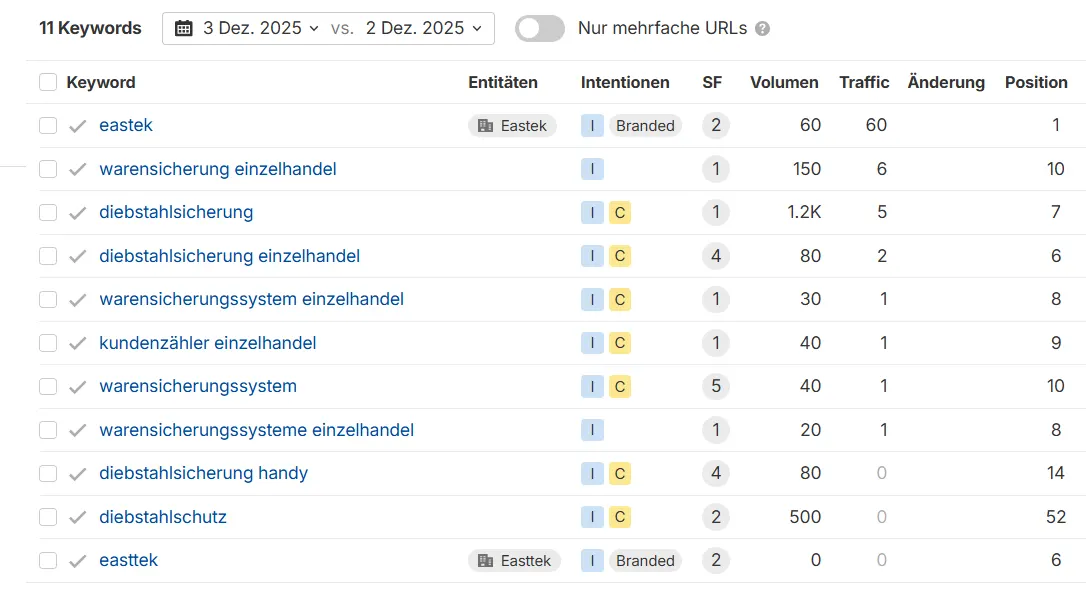Click the Eastek entity badge for keyword 'eastek'
This screenshot has height=607, width=1086.
click(x=512, y=125)
